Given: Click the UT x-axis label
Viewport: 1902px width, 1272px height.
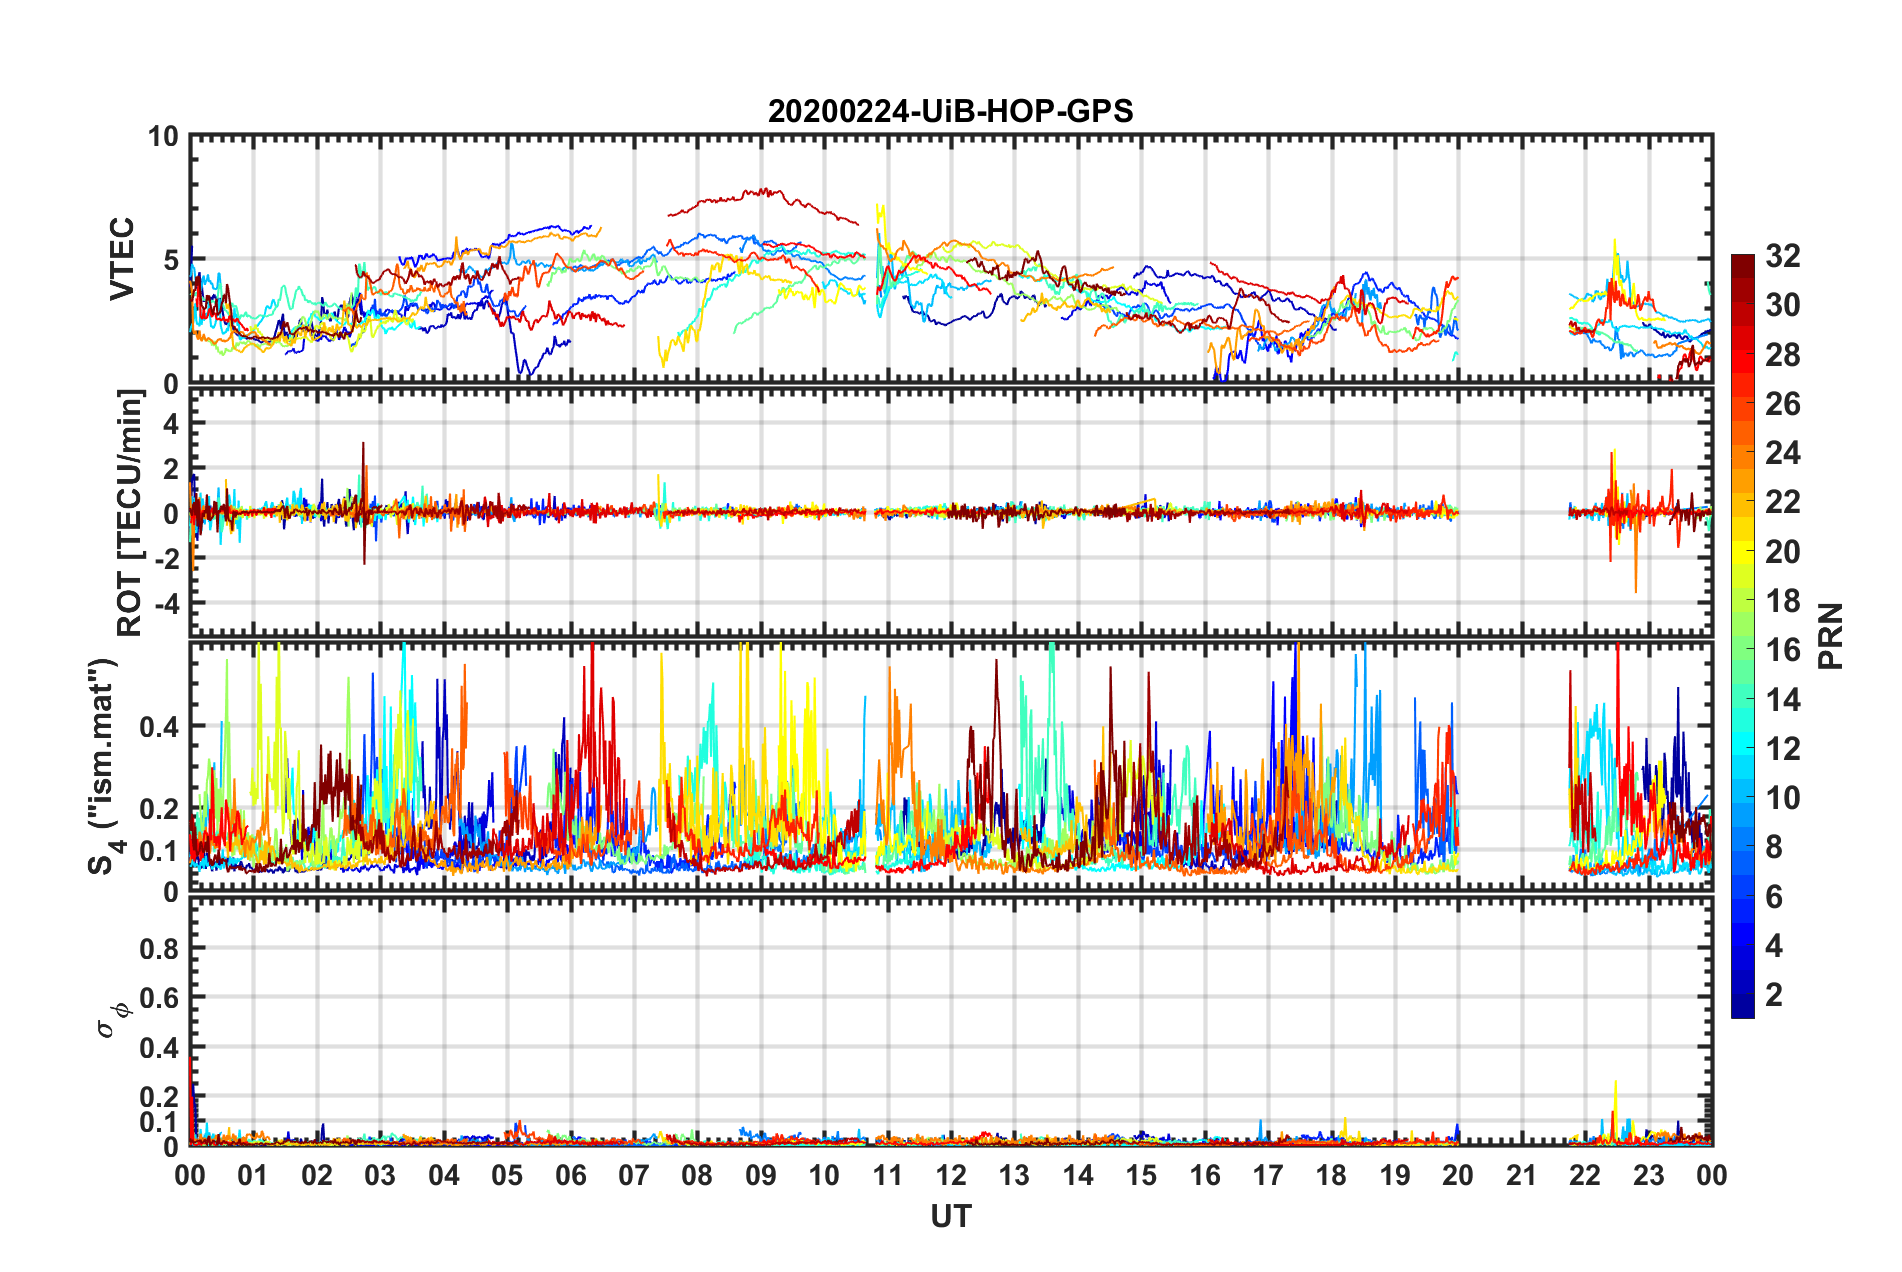Looking at the screenshot, I should tap(950, 1216).
